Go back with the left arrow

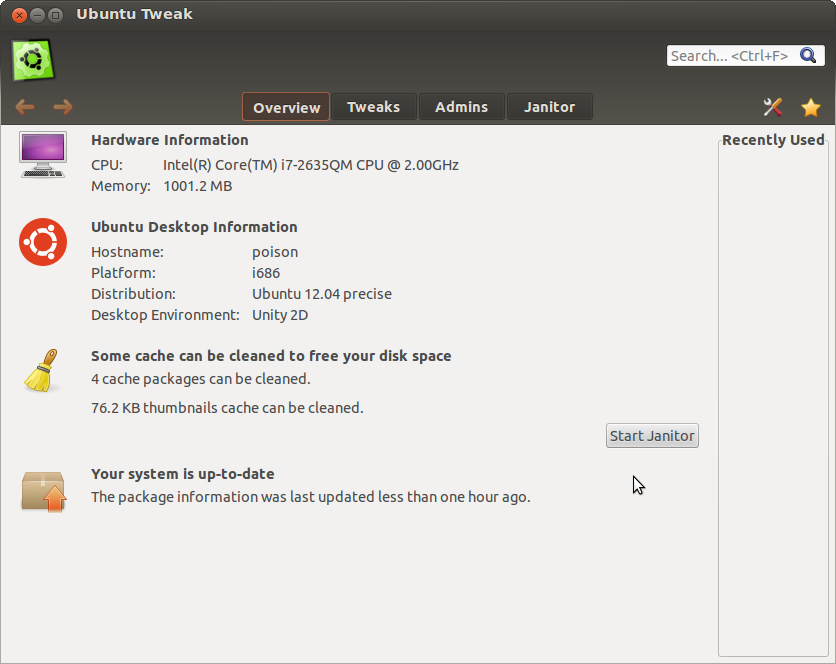25,107
